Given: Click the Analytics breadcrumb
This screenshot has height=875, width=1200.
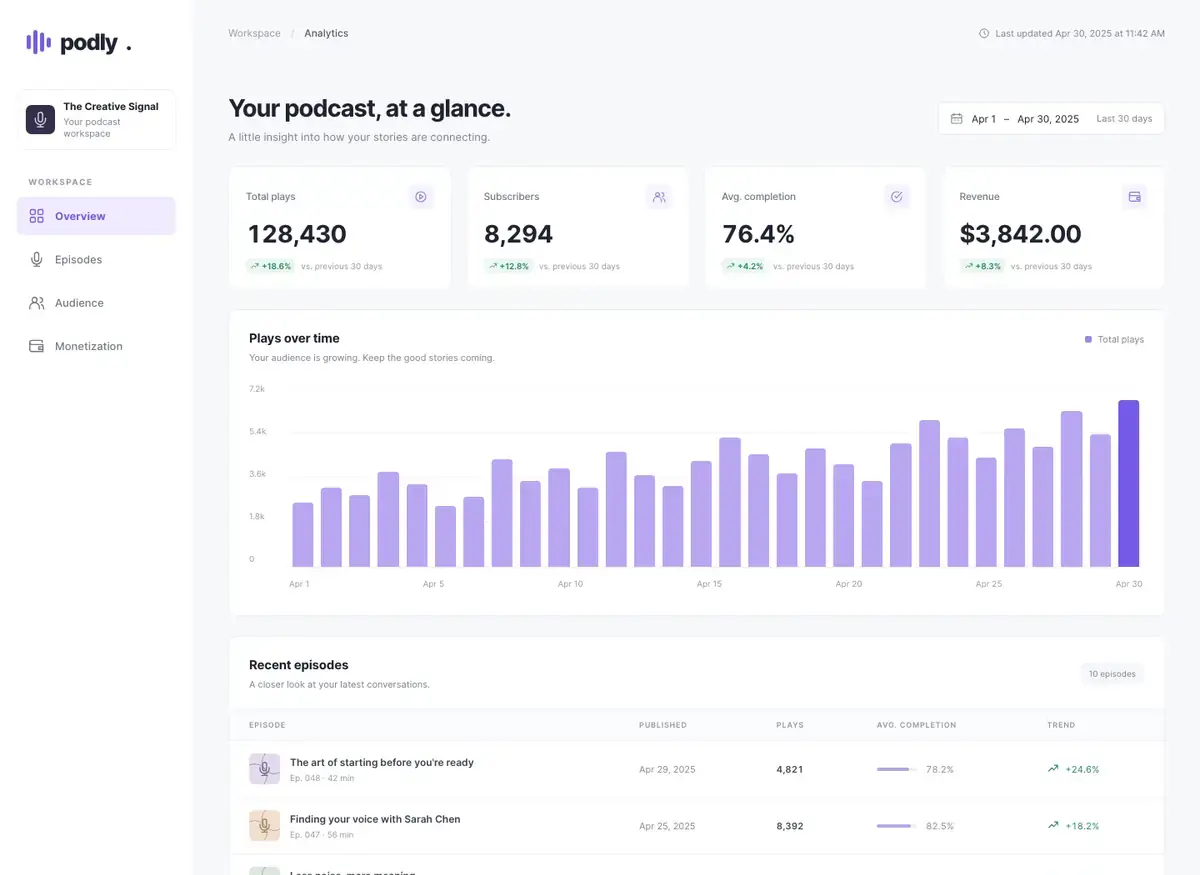Looking at the screenshot, I should click(326, 34).
